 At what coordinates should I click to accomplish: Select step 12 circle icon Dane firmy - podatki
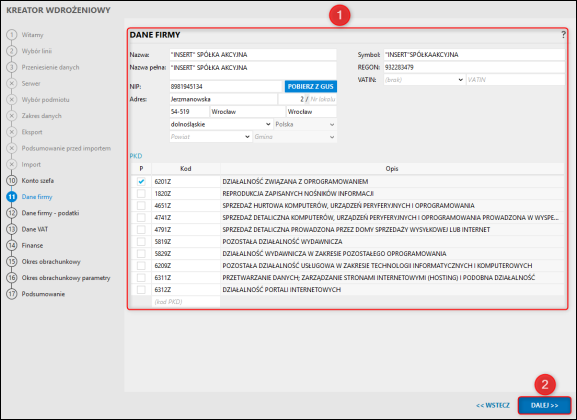coord(12,213)
